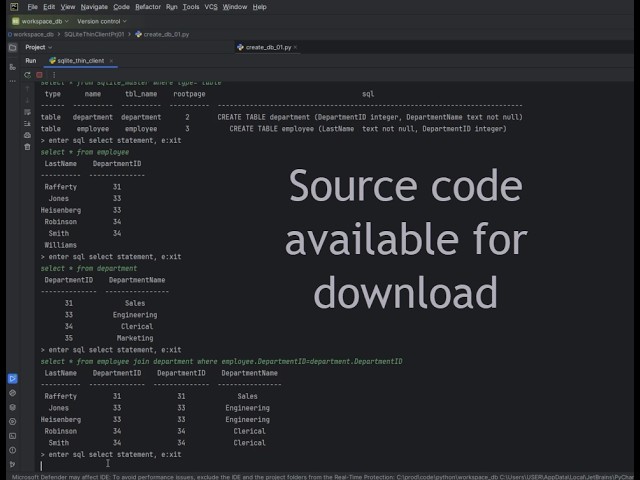This screenshot has height=480, width=640.
Task: Open the Python Console tool window
Action: click(x=13, y=393)
